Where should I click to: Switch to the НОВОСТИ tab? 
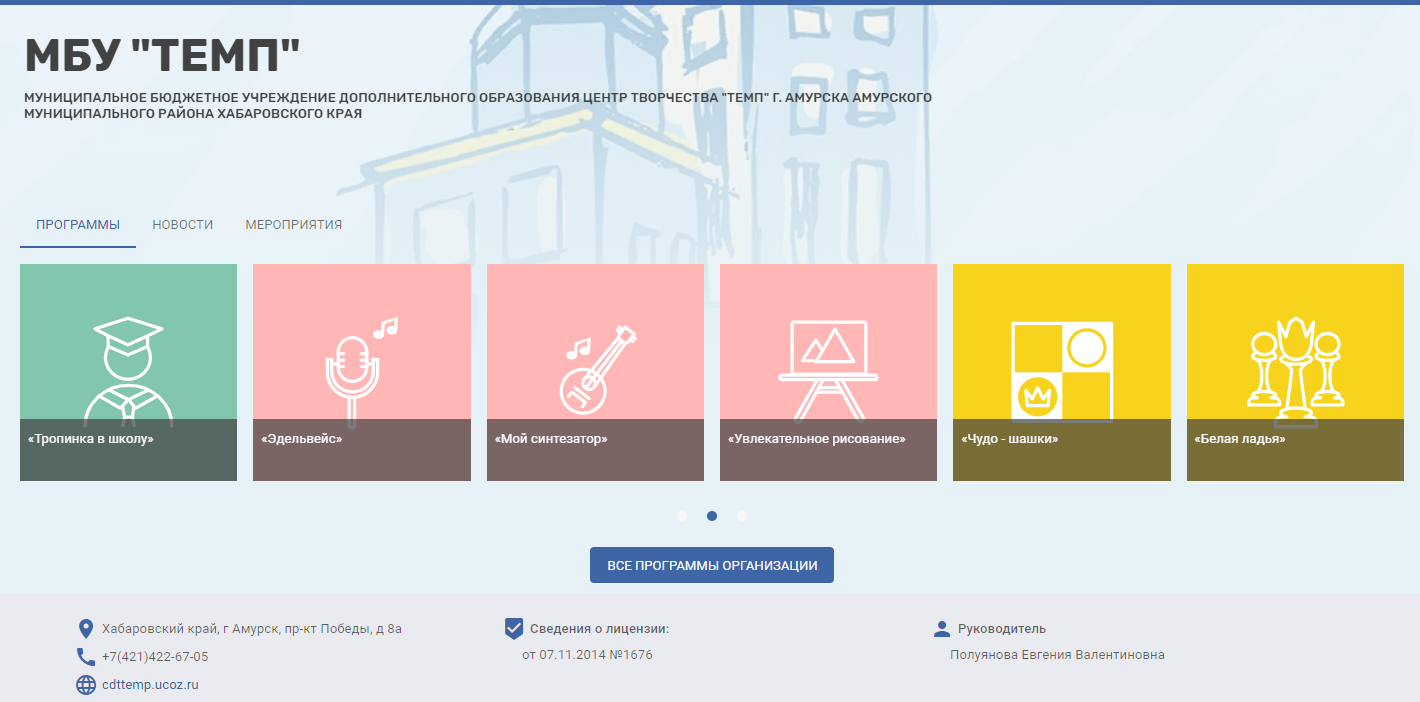[183, 225]
